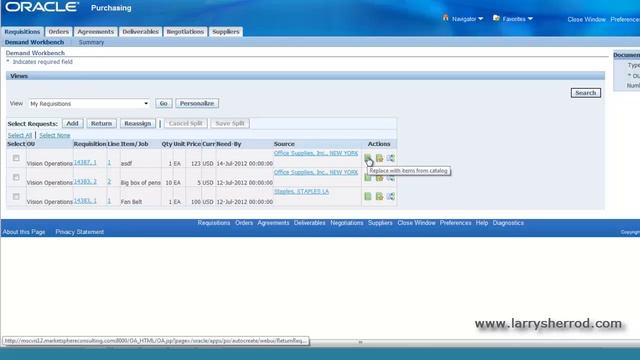Click Replace with catalog items icon in asdf row
This screenshot has width=640, height=360.
click(x=368, y=158)
